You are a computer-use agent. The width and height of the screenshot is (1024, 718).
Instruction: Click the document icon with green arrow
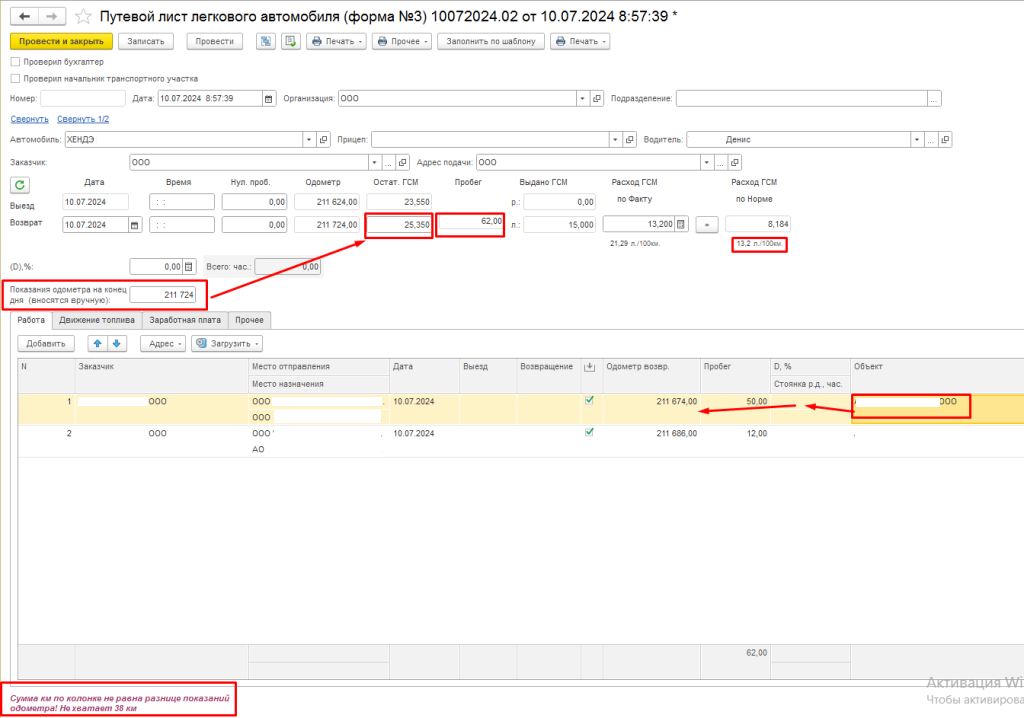[x=291, y=41]
